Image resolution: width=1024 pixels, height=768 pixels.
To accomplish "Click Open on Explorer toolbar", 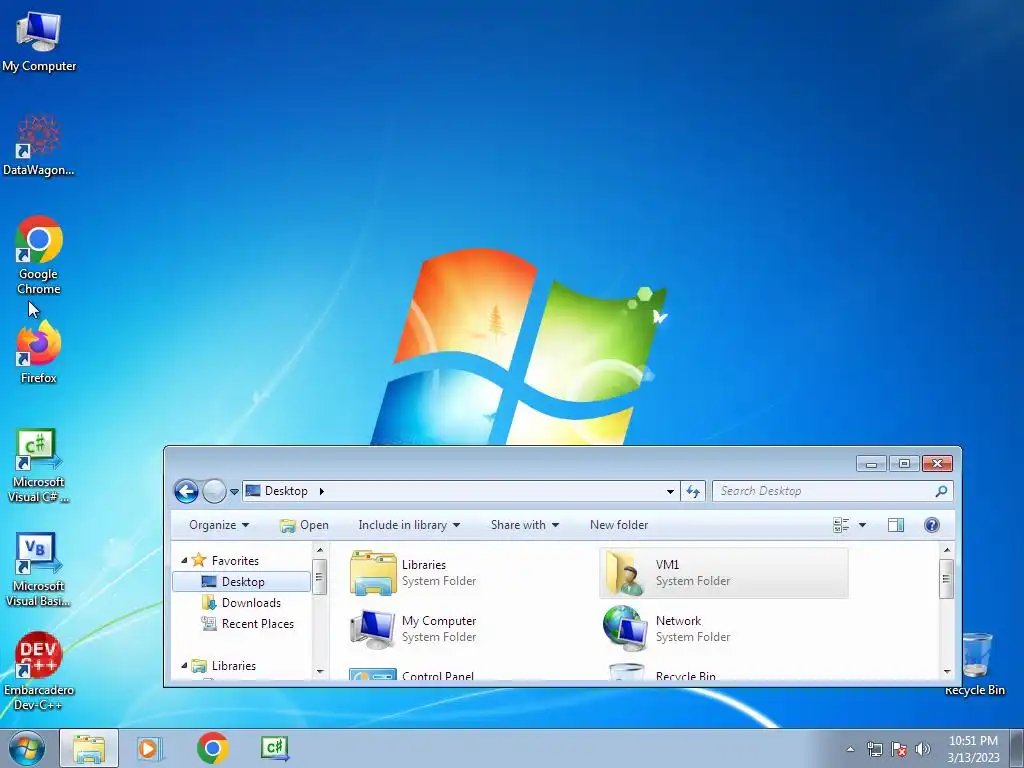I will [x=304, y=525].
